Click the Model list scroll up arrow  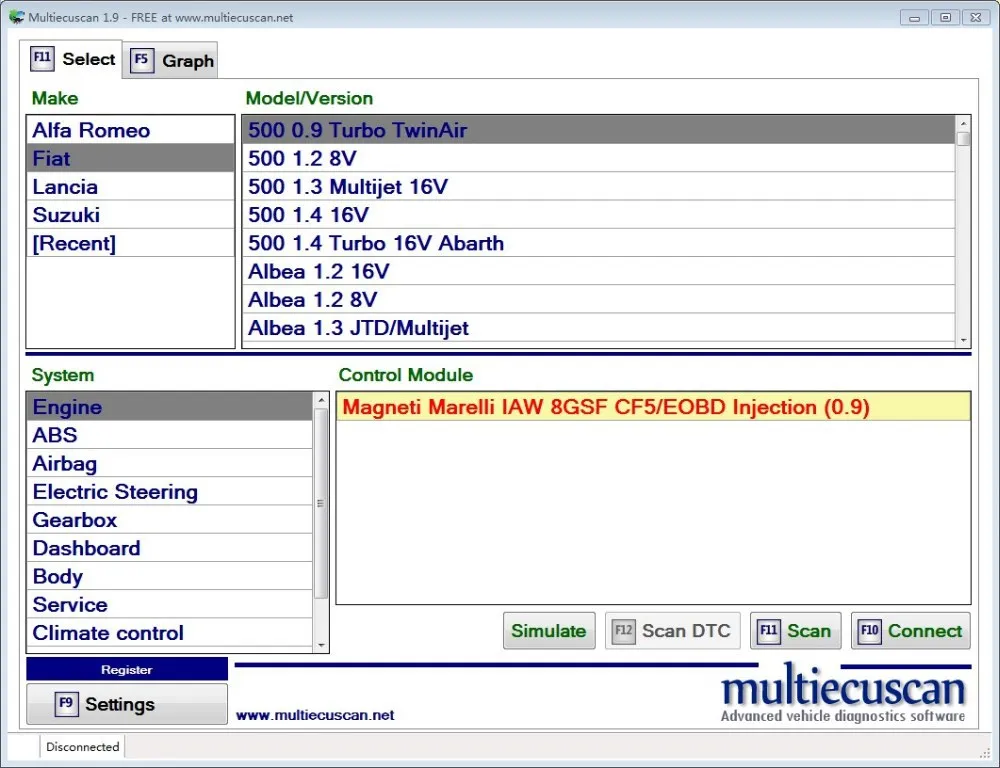pyautogui.click(x=963, y=123)
